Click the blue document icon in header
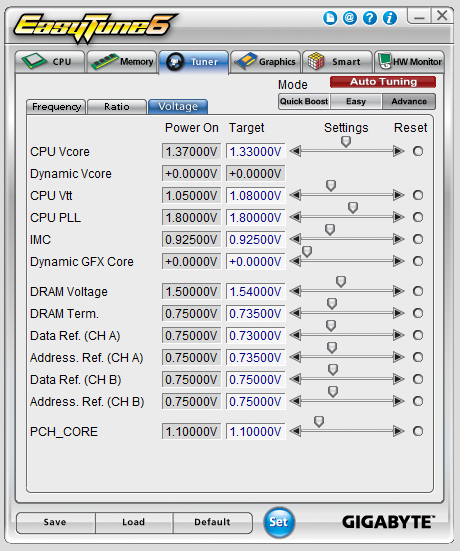This screenshot has width=460, height=551. tap(330, 18)
